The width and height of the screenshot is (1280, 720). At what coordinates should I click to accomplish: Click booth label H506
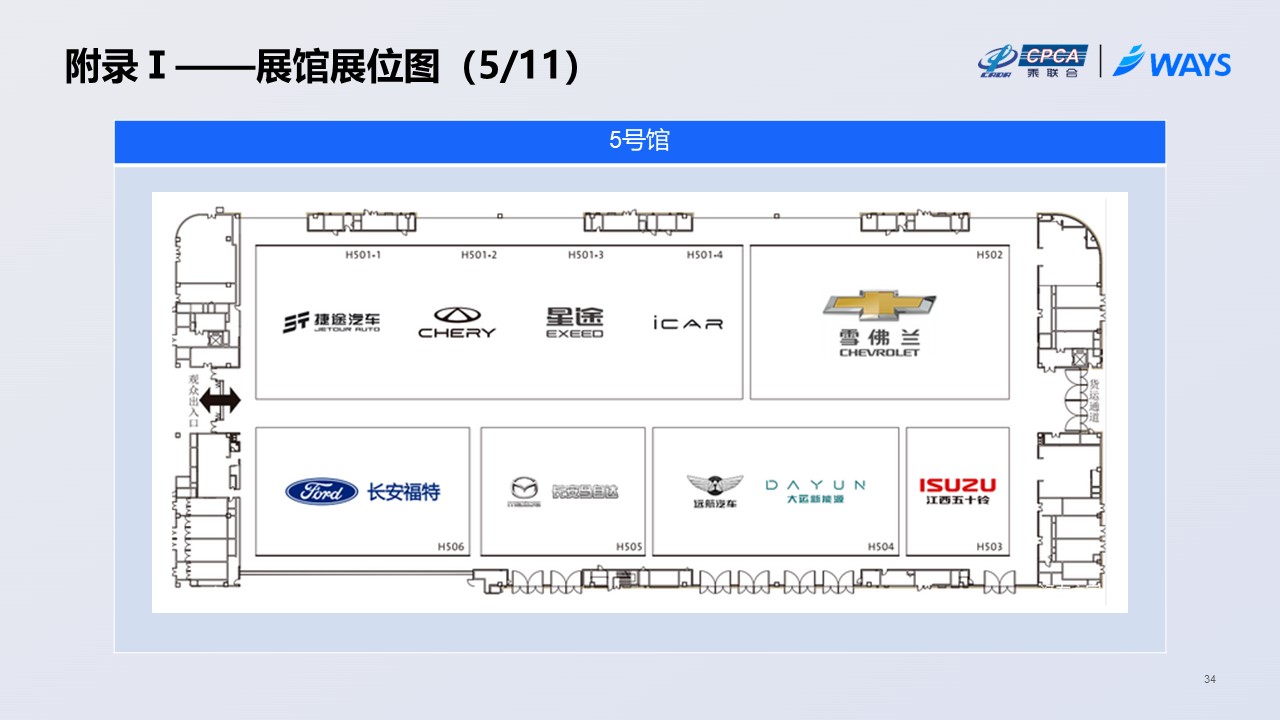(451, 547)
